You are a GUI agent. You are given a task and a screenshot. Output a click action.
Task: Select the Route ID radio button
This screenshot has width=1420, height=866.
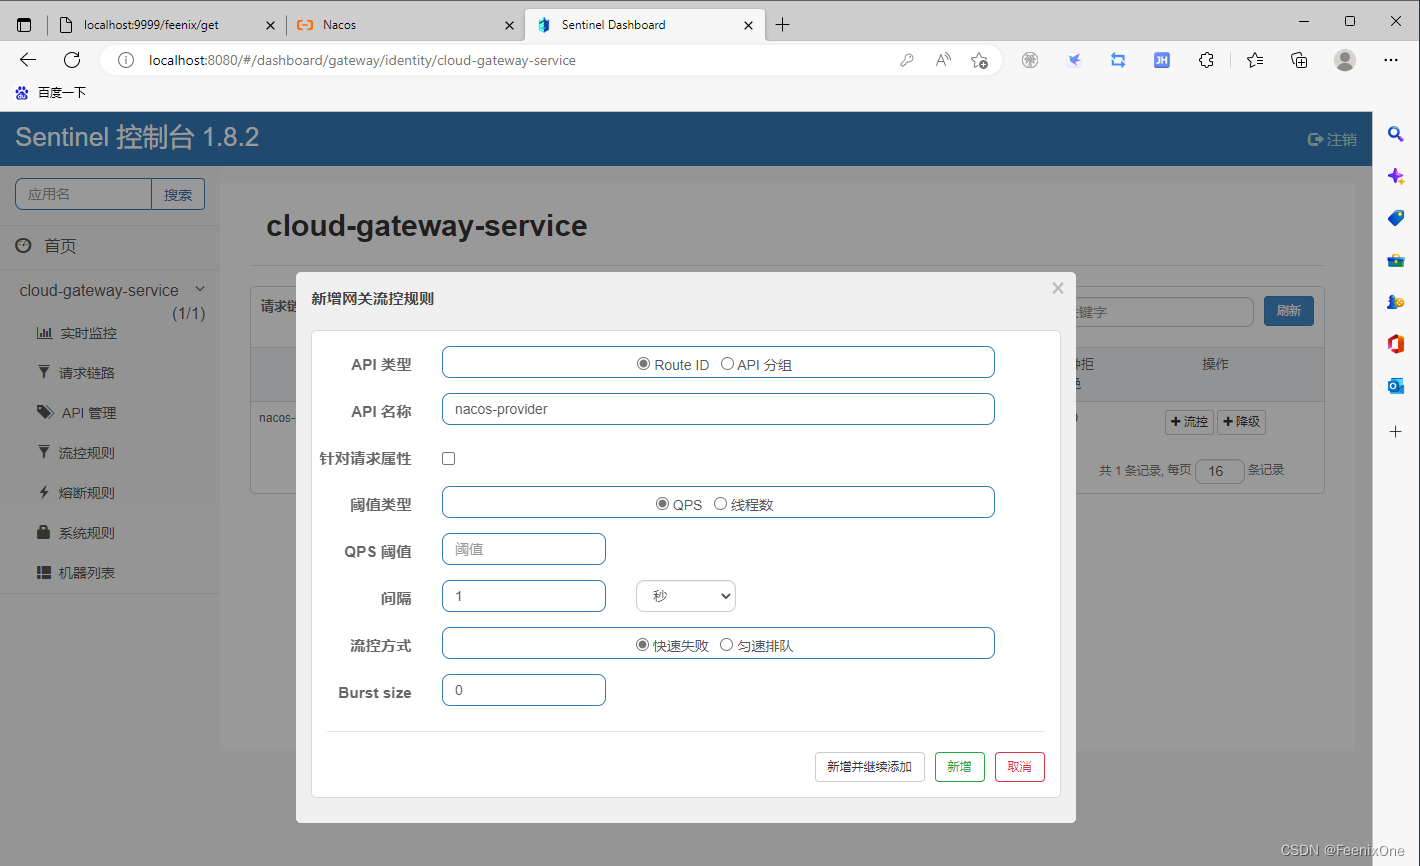click(643, 364)
